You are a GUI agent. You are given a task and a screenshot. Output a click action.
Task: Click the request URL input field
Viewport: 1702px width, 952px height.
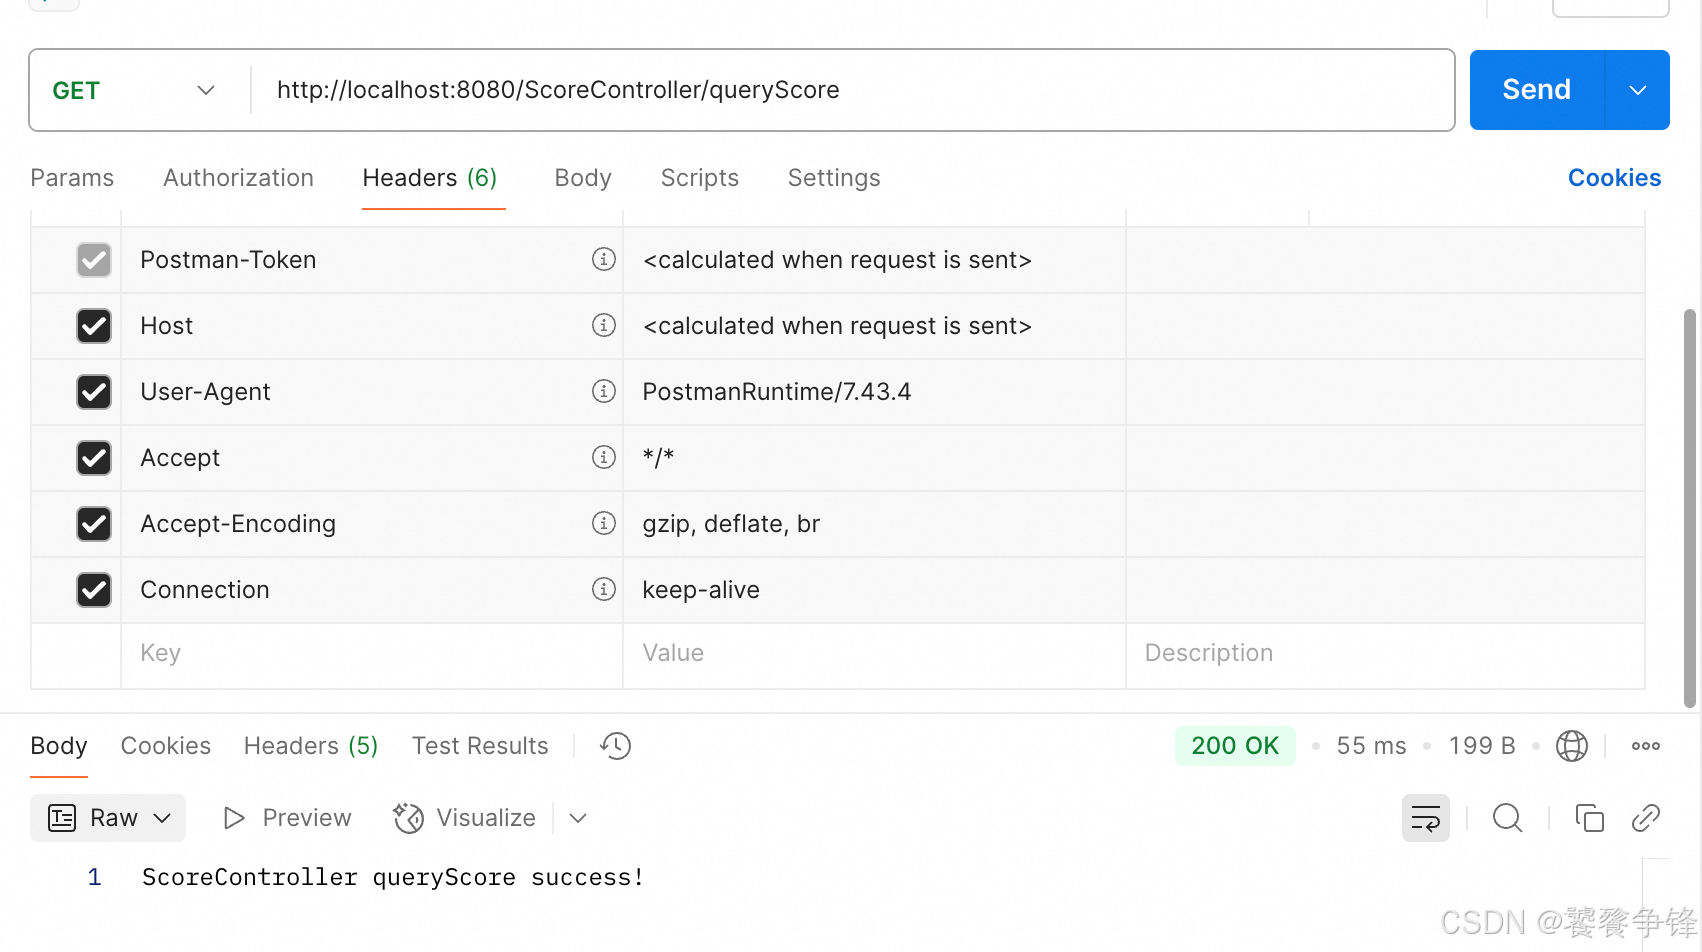(850, 91)
